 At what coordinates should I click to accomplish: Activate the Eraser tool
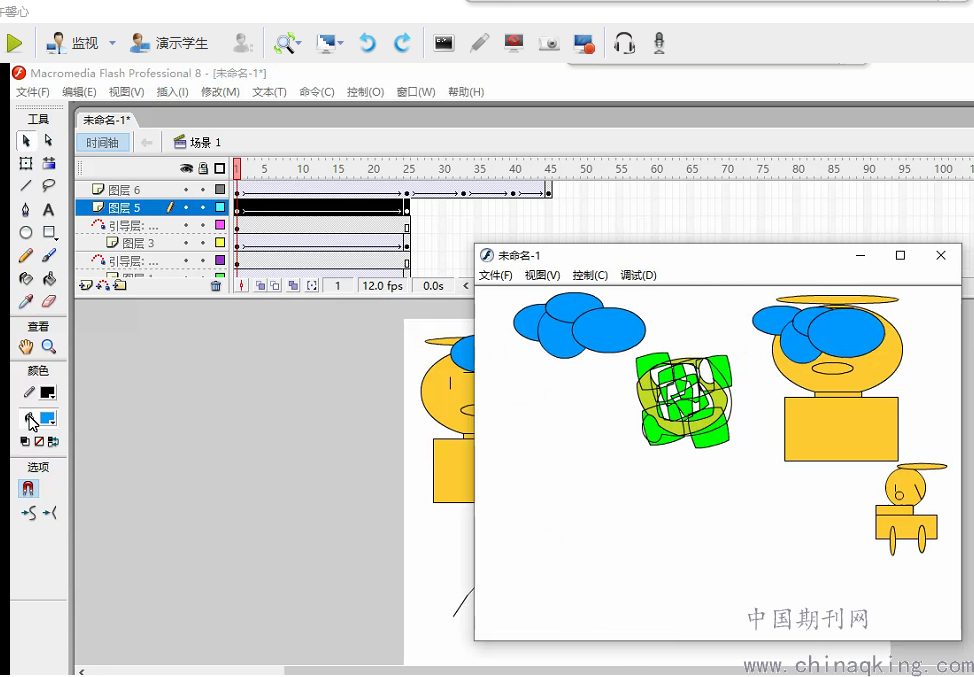pos(48,301)
